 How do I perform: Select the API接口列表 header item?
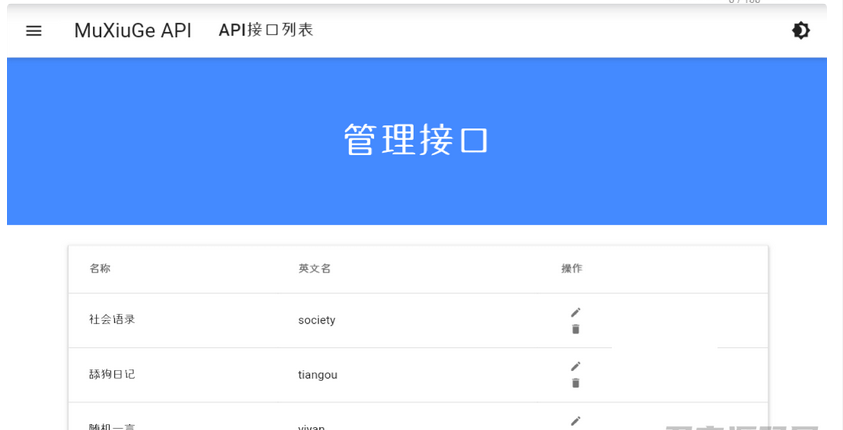click(x=266, y=30)
